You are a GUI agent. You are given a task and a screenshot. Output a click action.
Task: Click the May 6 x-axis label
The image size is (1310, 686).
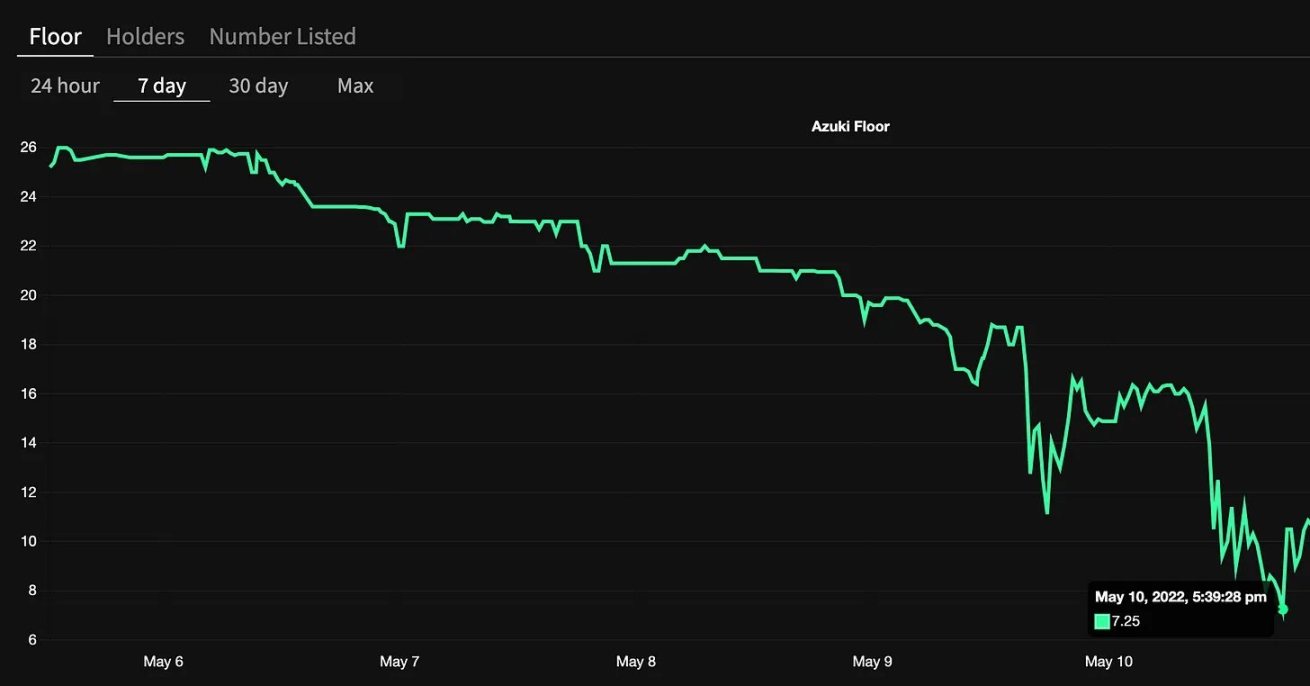[x=163, y=661]
